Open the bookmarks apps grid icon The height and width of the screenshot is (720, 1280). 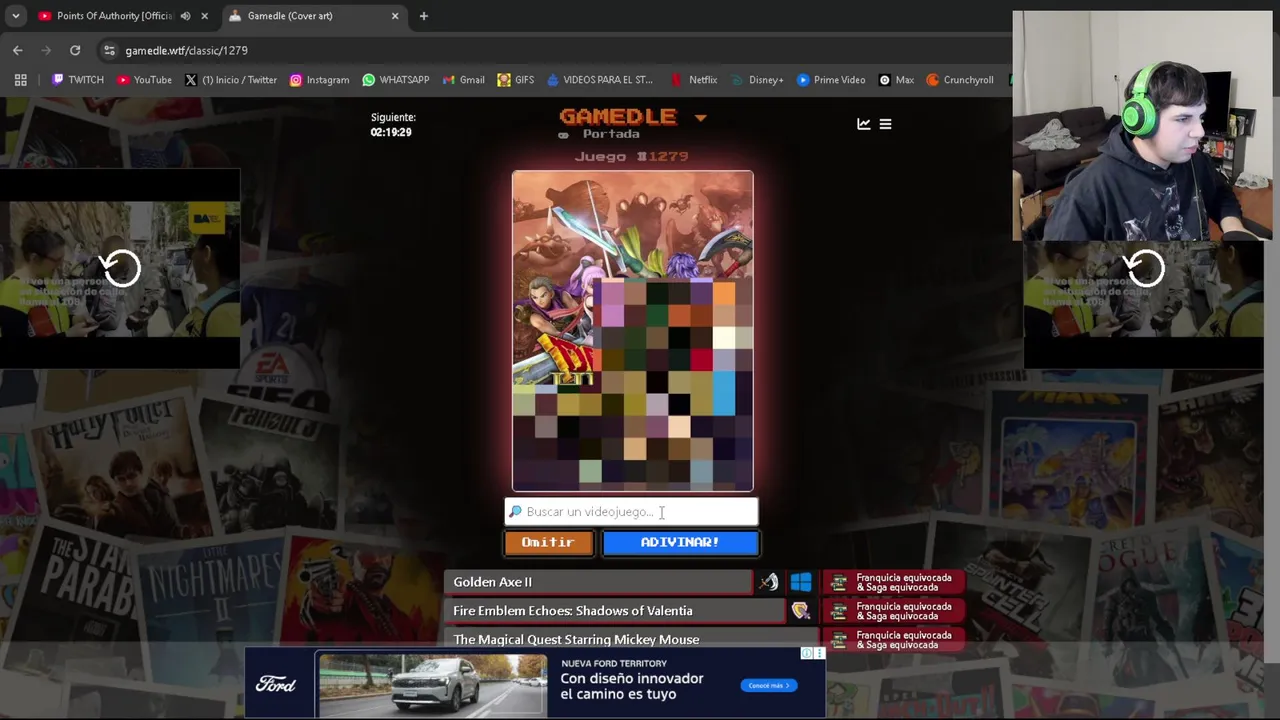click(x=20, y=80)
